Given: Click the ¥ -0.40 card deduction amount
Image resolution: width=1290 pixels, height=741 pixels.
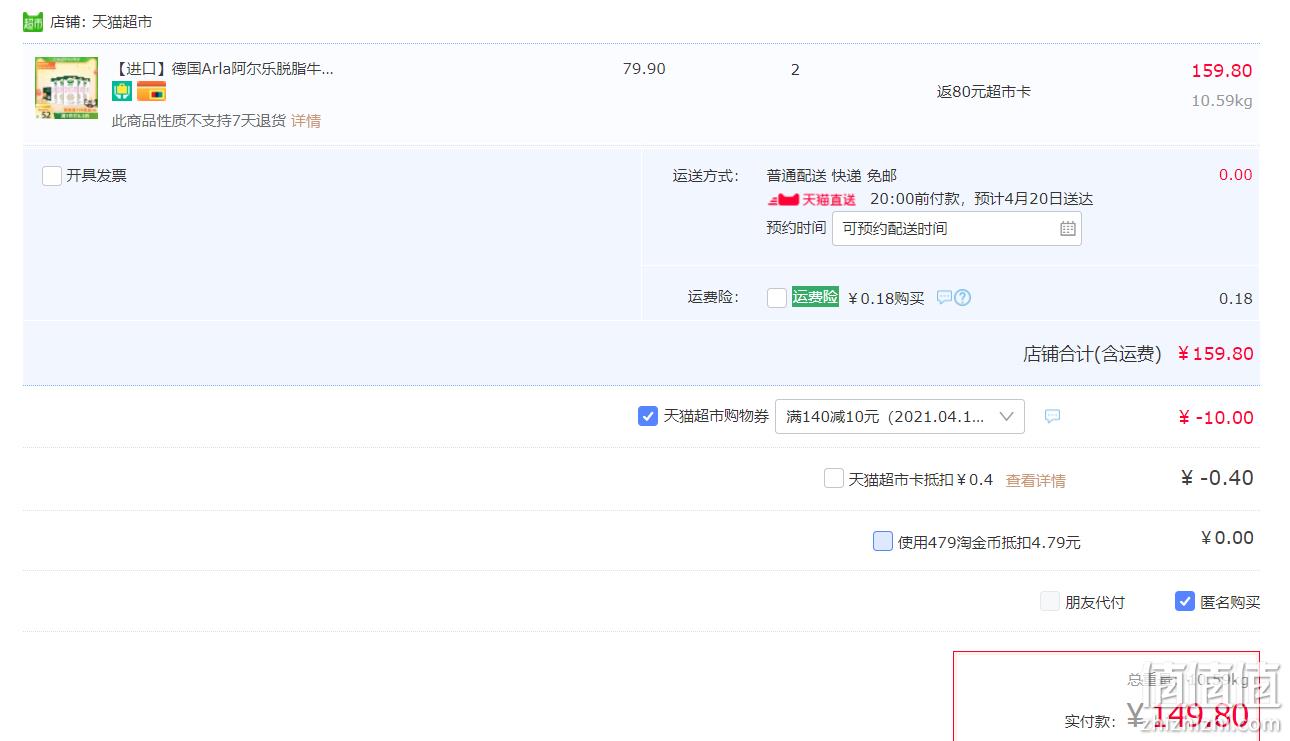Looking at the screenshot, I should click(x=1217, y=478).
